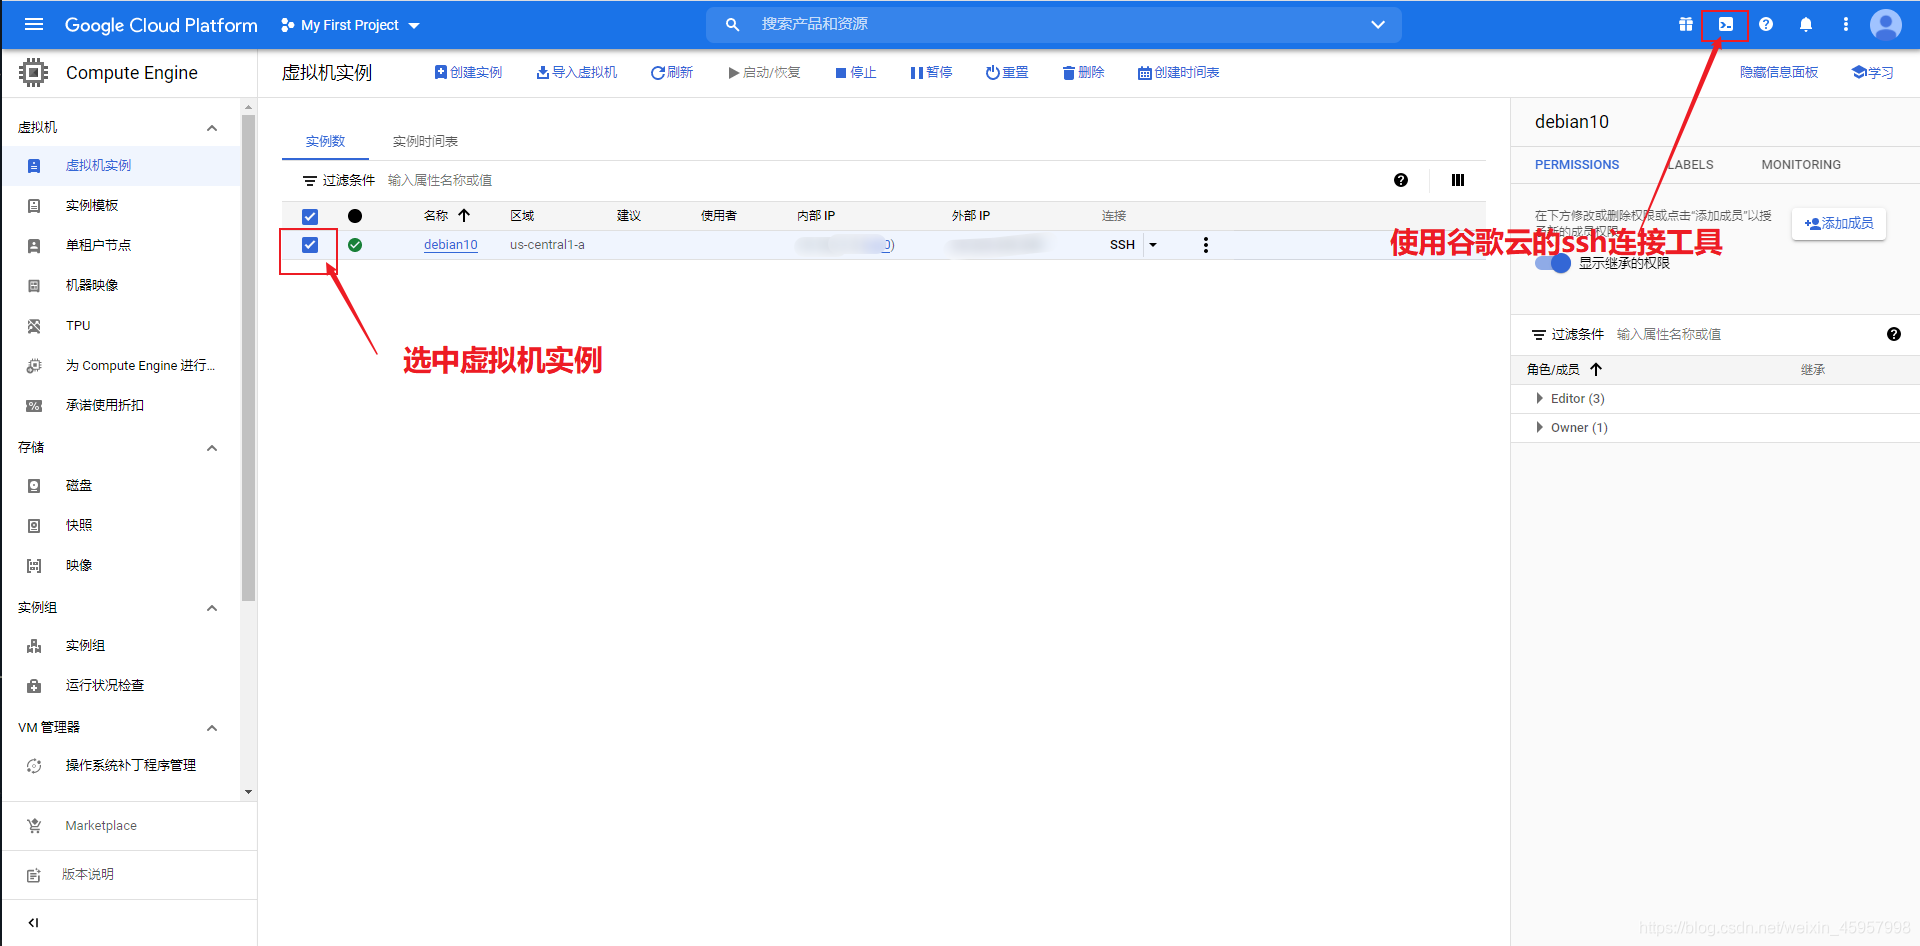Select the MONITORING tab
Screen dimensions: 1920x946
[x=1801, y=165]
